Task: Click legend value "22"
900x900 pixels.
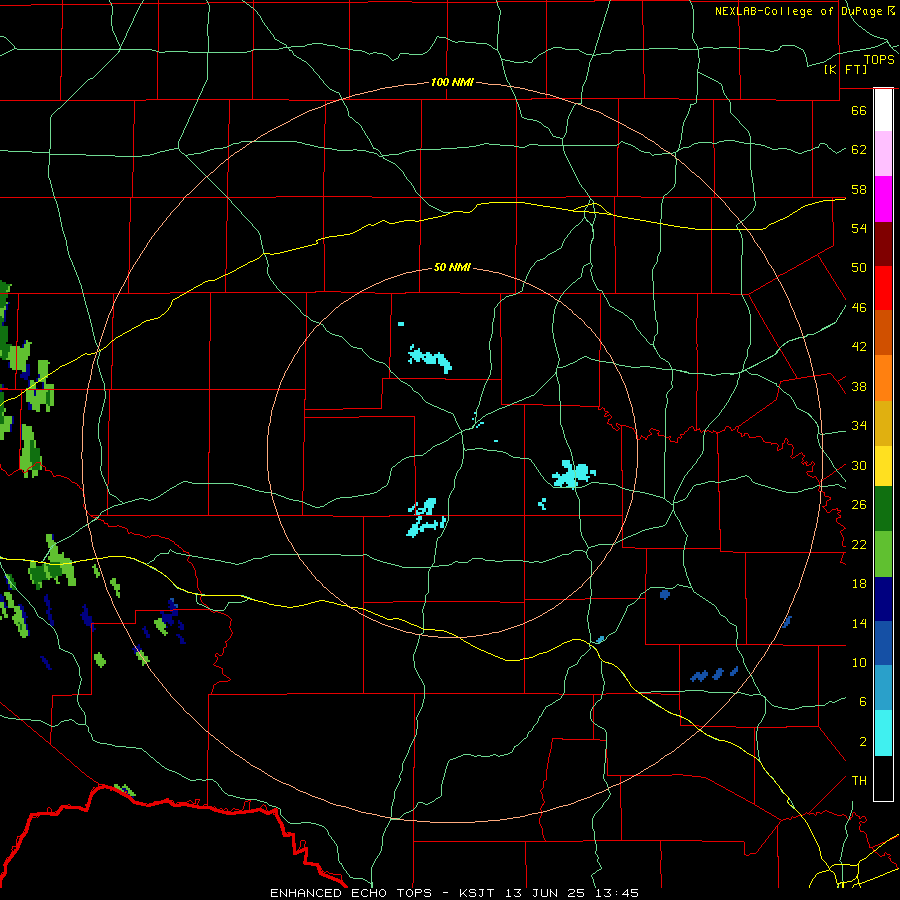Action: pos(859,544)
